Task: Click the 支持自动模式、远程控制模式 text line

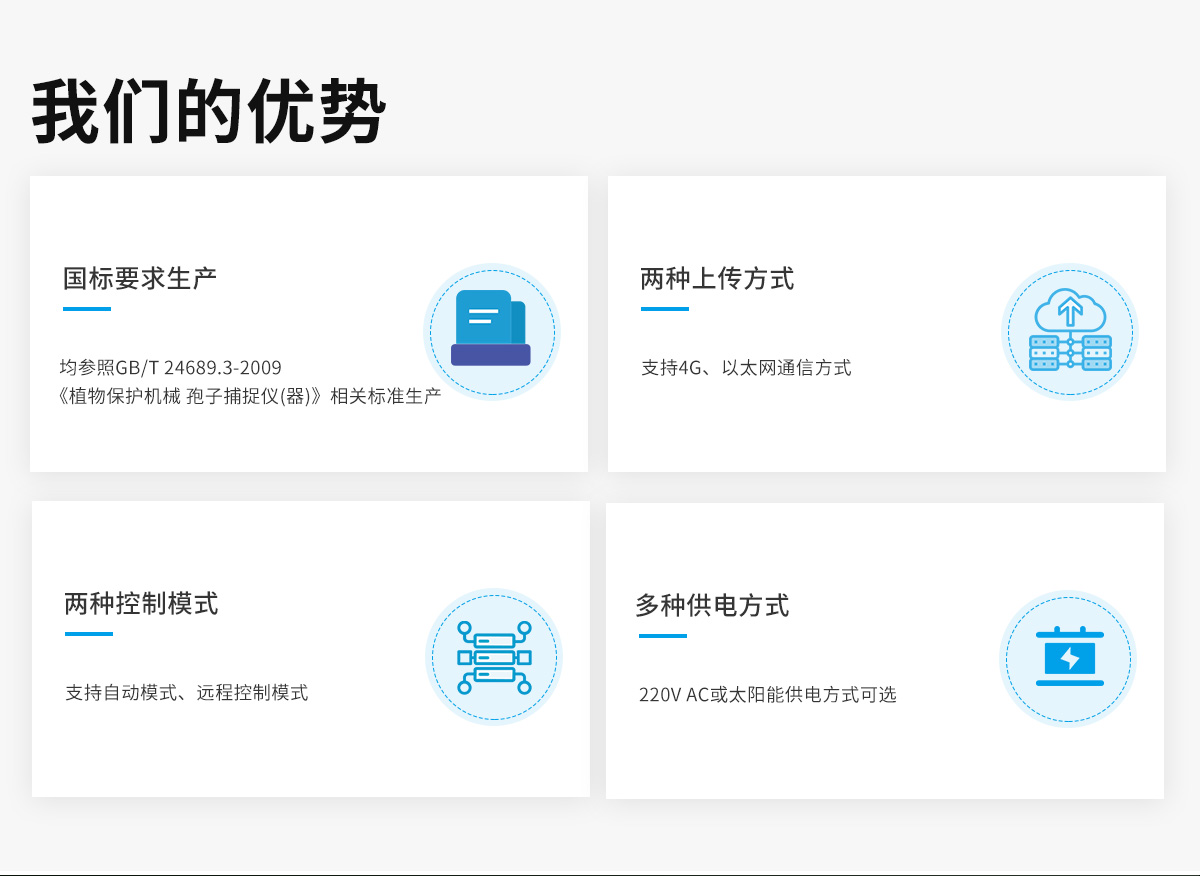Action: point(186,691)
